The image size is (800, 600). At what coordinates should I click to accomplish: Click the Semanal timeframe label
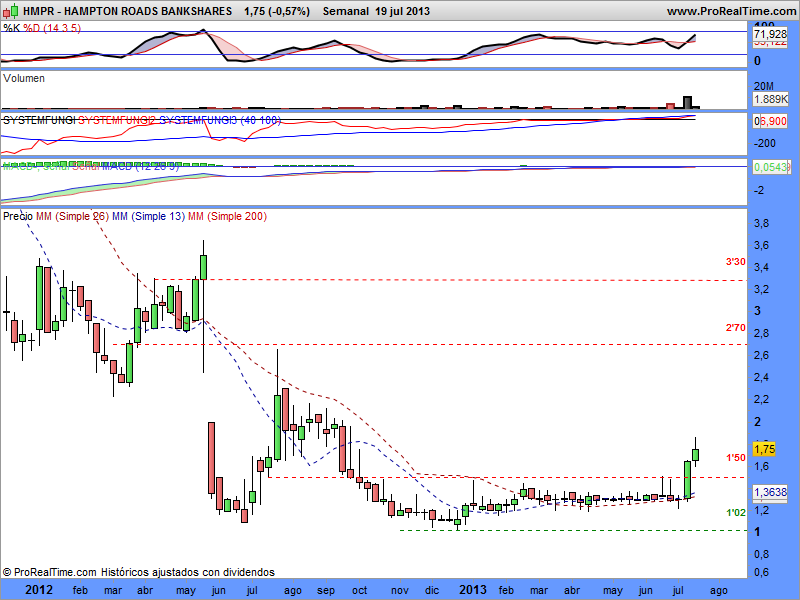pos(345,11)
